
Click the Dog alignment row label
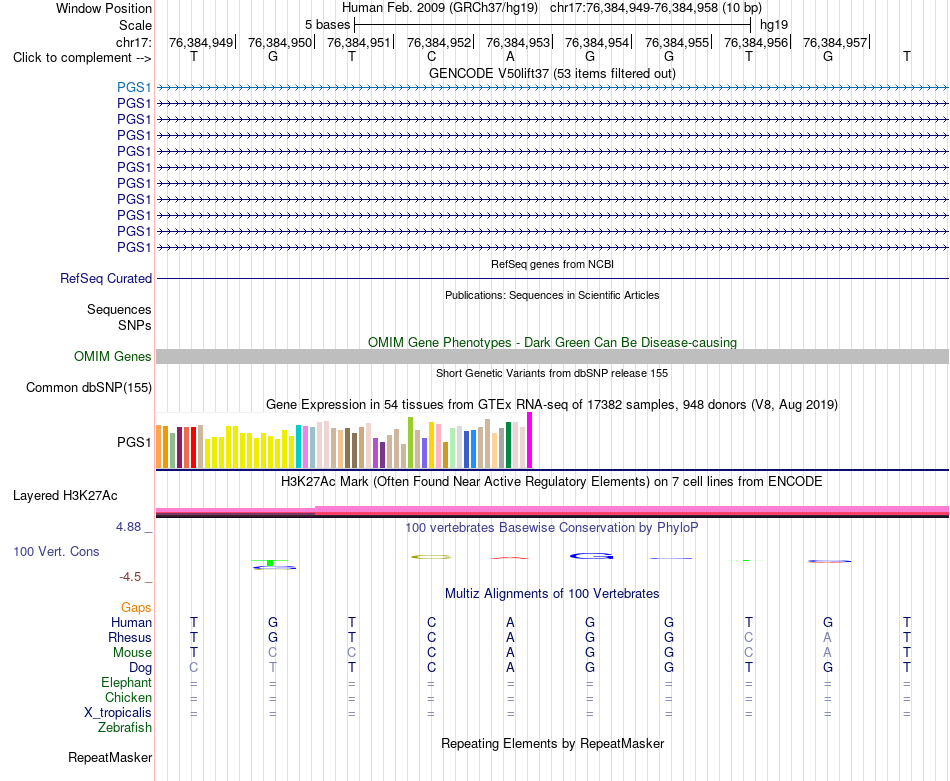pyautogui.click(x=140, y=668)
